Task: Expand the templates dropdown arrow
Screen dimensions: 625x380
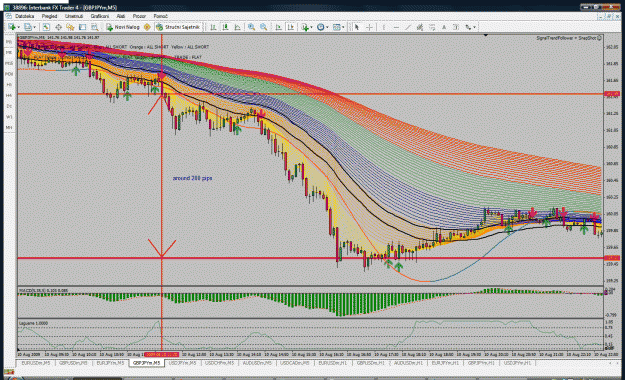Action: [343, 28]
